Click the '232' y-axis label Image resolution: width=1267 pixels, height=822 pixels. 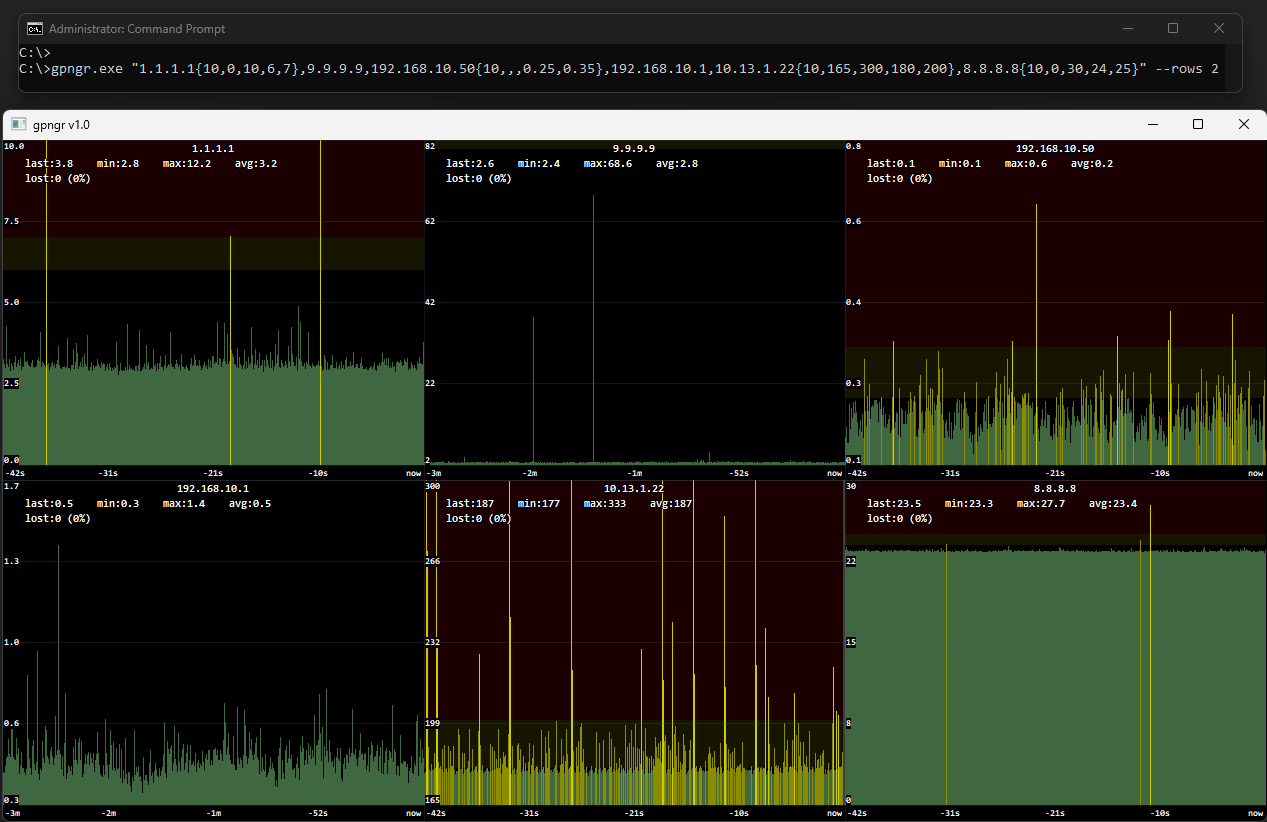[433, 641]
